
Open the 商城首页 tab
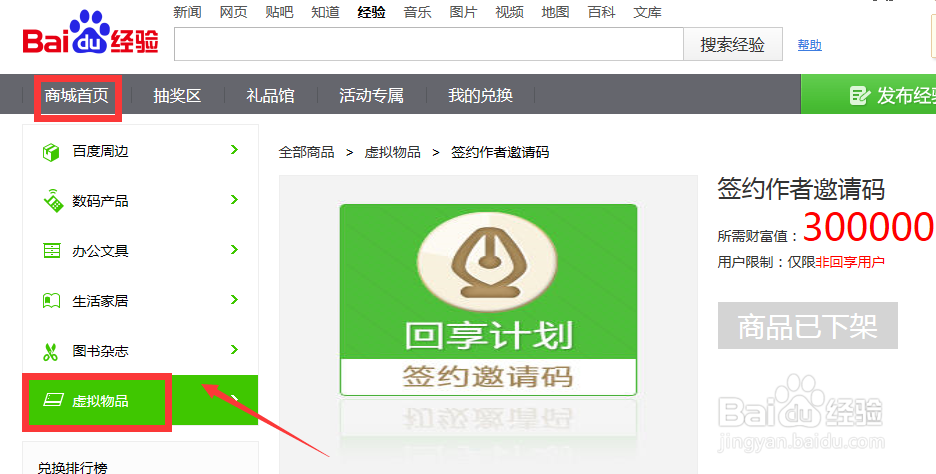(x=76, y=95)
